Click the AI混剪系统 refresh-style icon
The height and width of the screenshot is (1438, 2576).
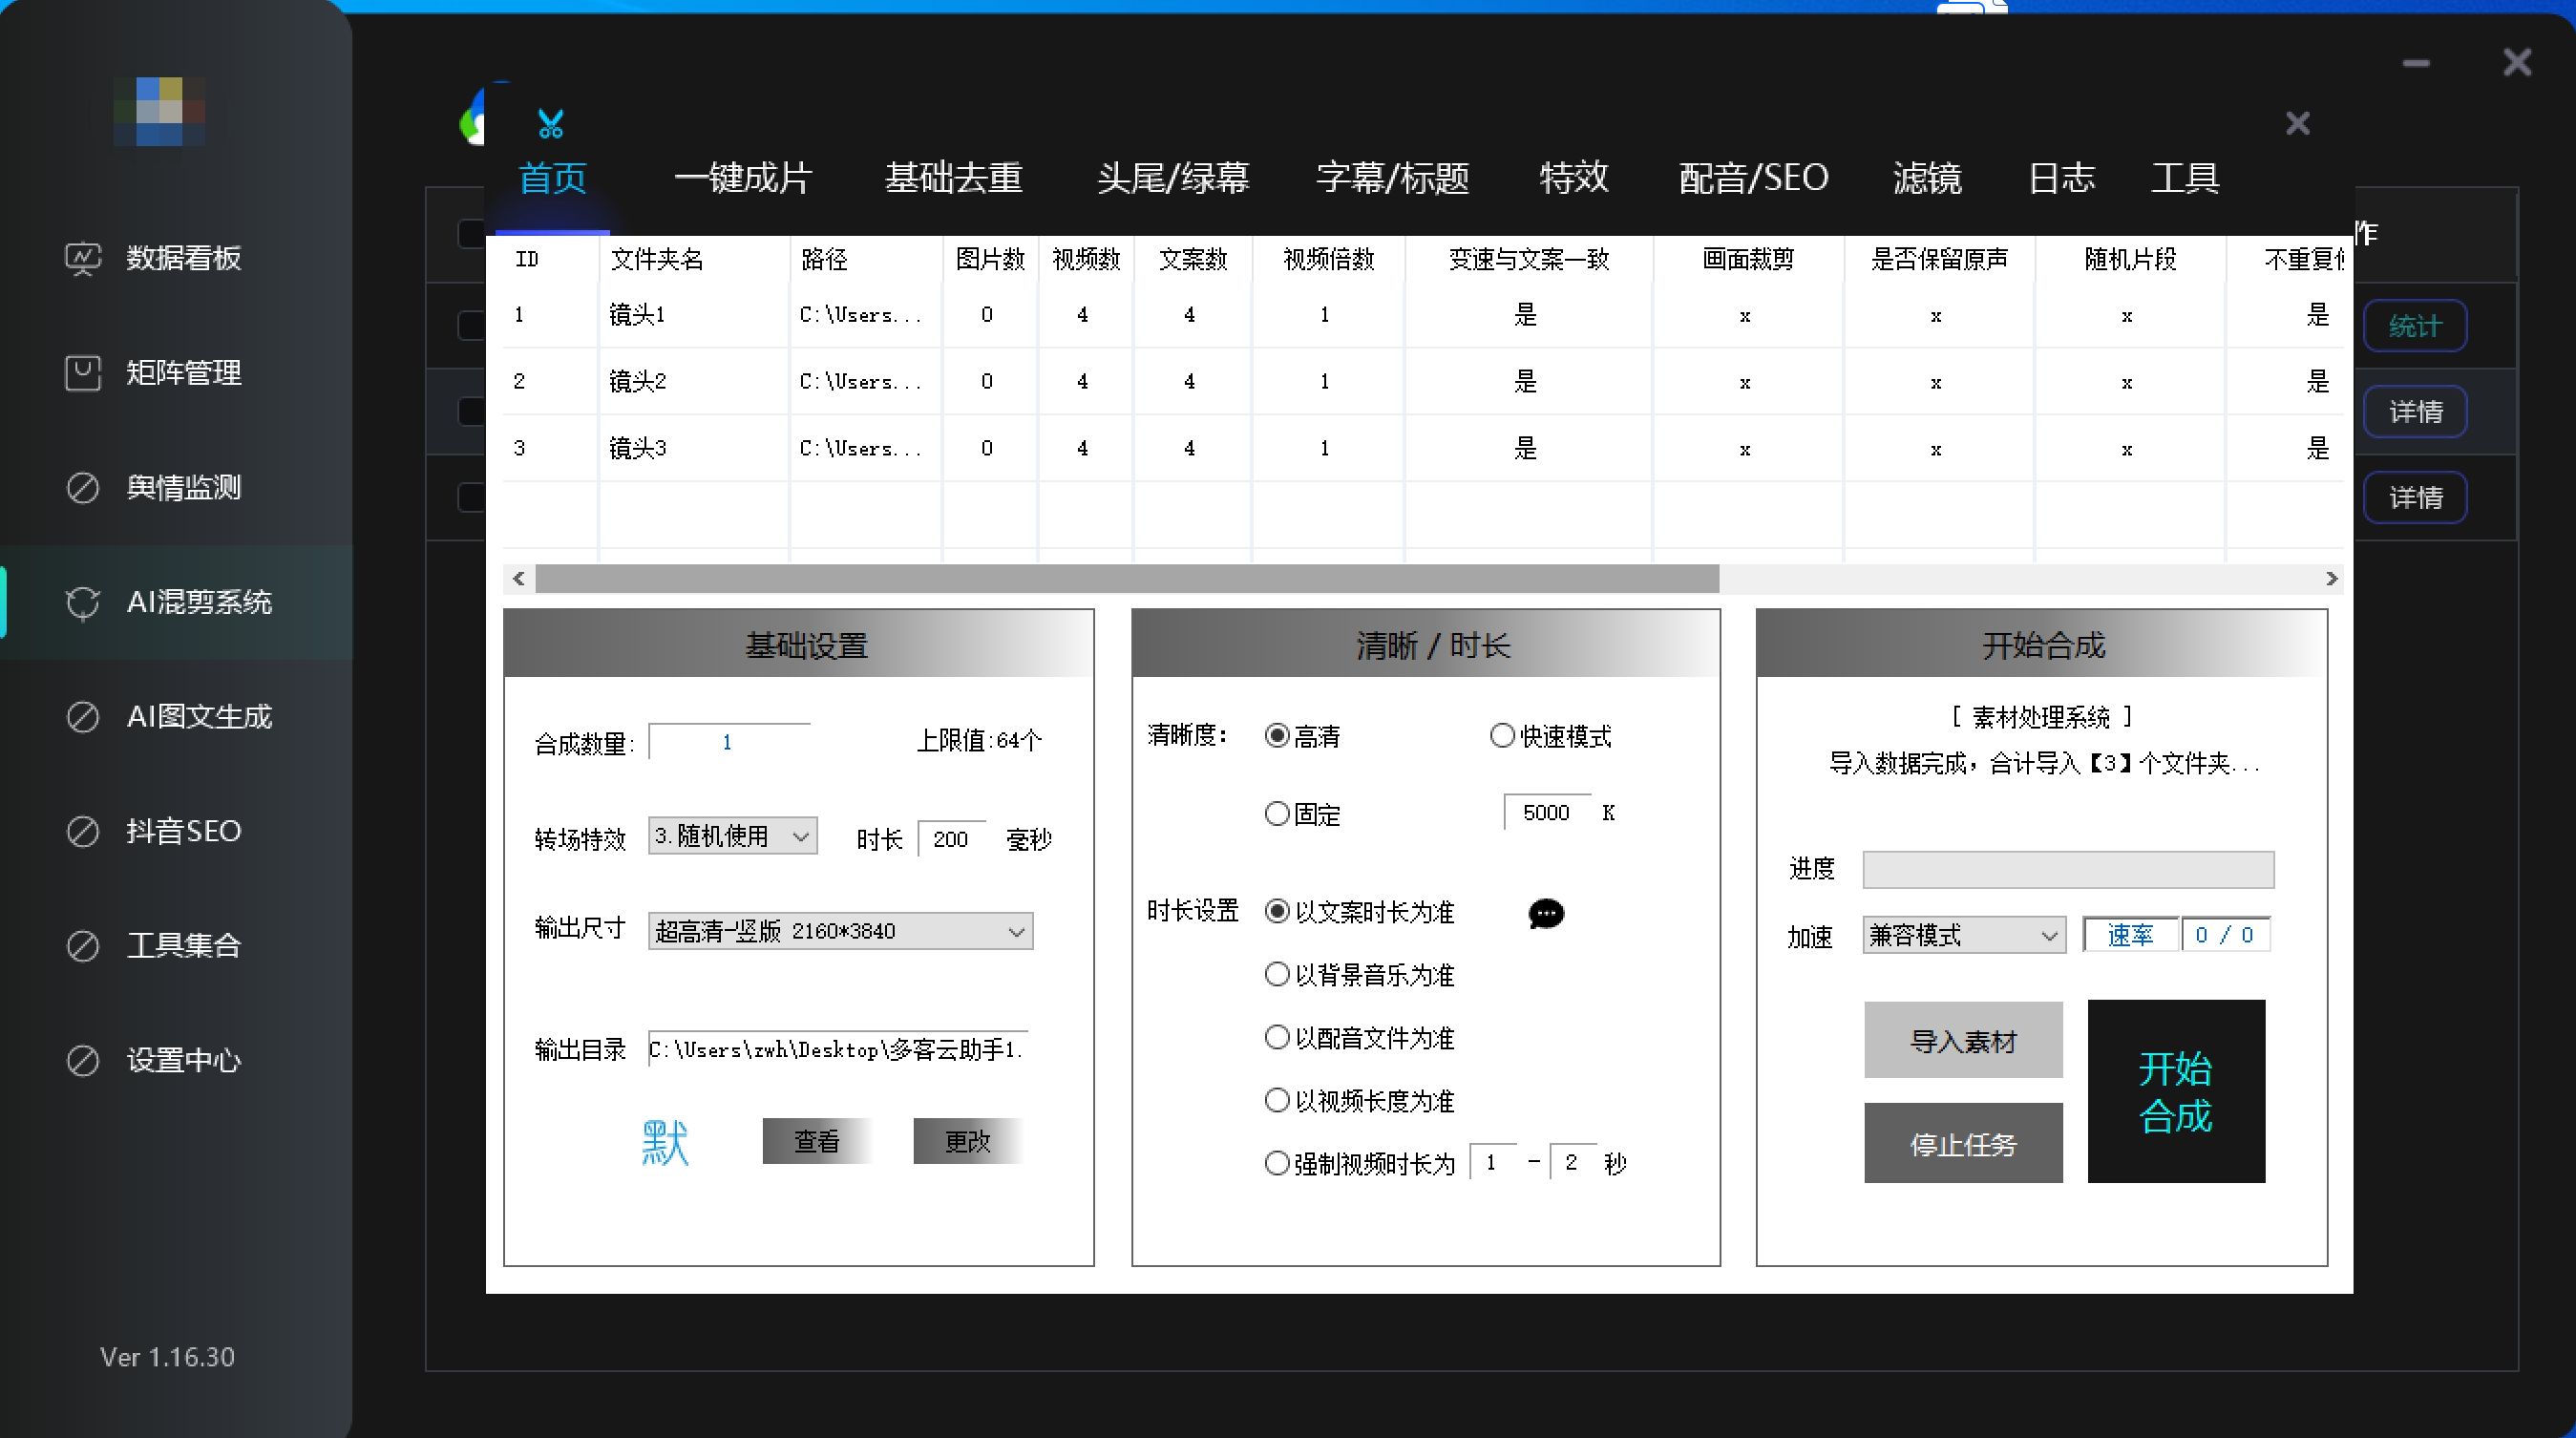point(83,603)
